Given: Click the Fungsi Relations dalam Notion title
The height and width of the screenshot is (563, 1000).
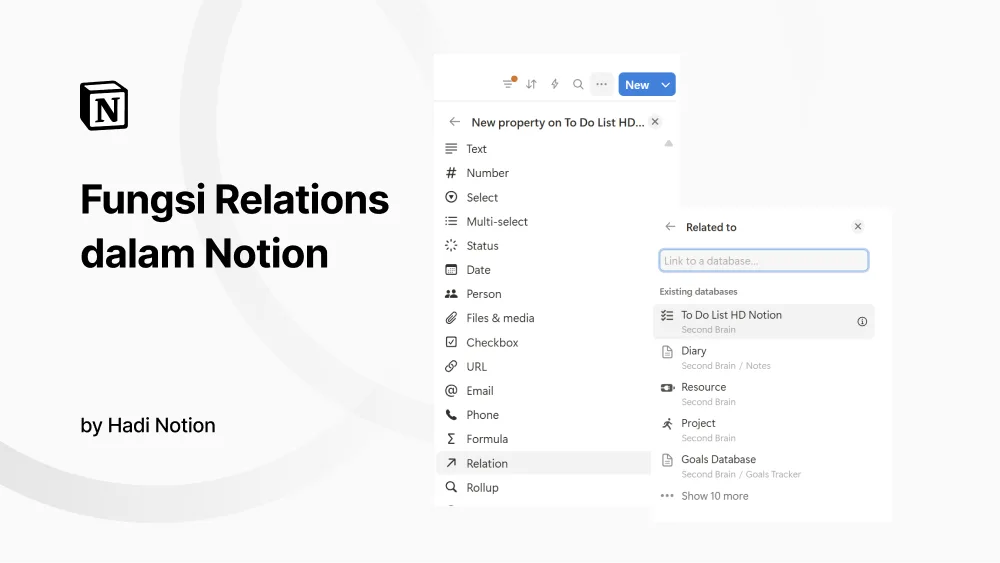Looking at the screenshot, I should (235, 226).
